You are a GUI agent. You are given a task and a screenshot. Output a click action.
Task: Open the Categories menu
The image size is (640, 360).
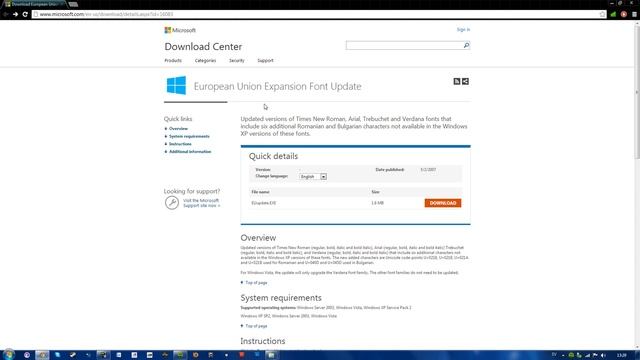(x=205, y=60)
